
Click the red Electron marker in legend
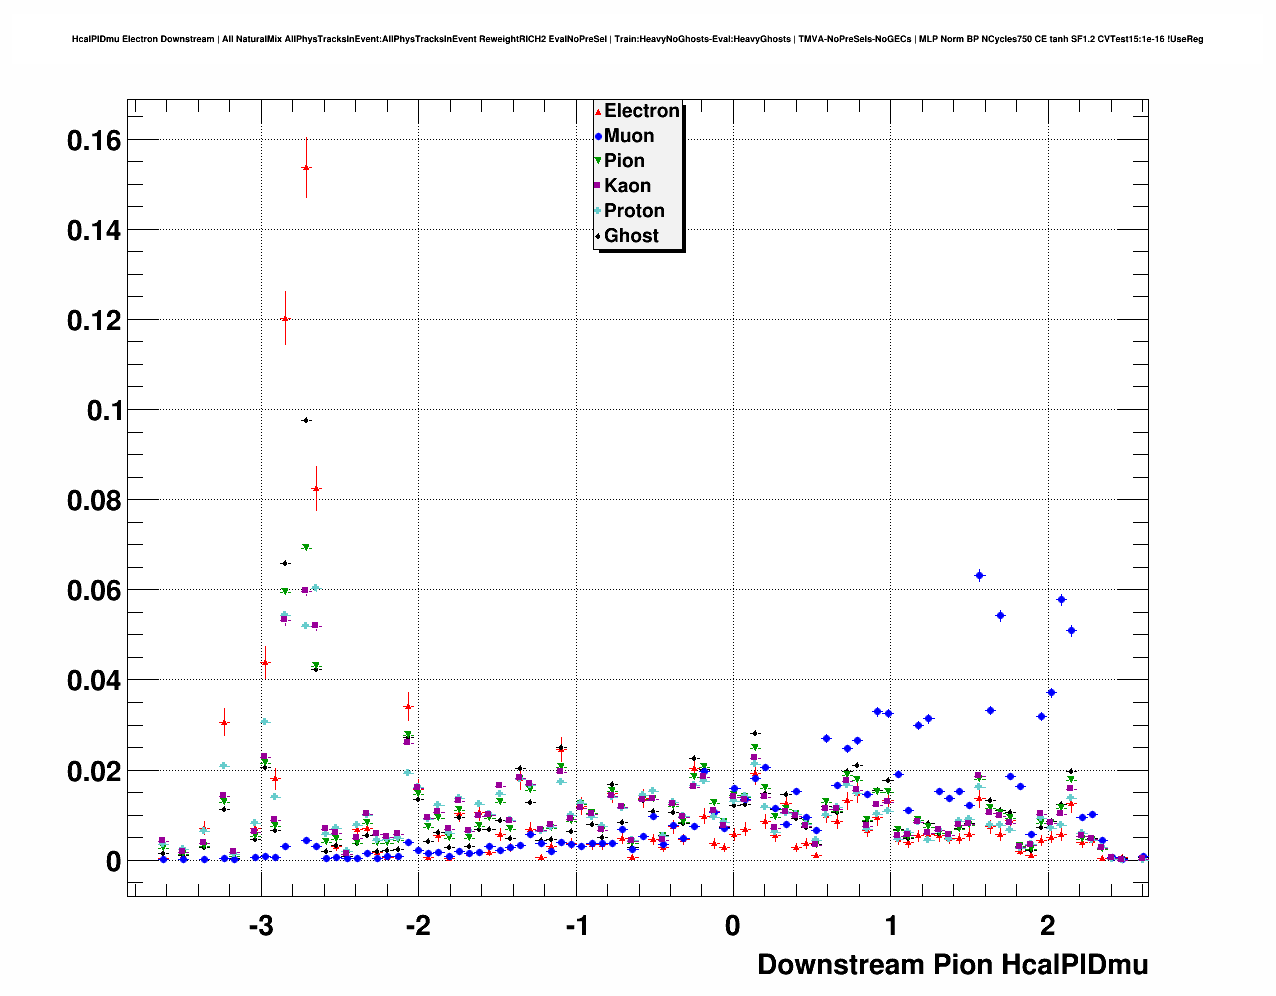(x=598, y=111)
